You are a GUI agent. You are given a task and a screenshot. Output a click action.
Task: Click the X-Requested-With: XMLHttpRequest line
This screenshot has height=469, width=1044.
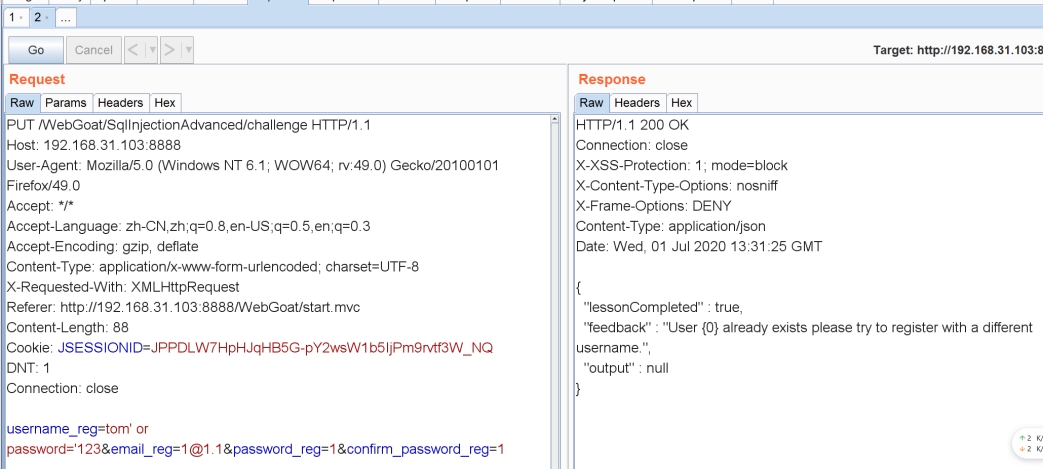tap(123, 287)
